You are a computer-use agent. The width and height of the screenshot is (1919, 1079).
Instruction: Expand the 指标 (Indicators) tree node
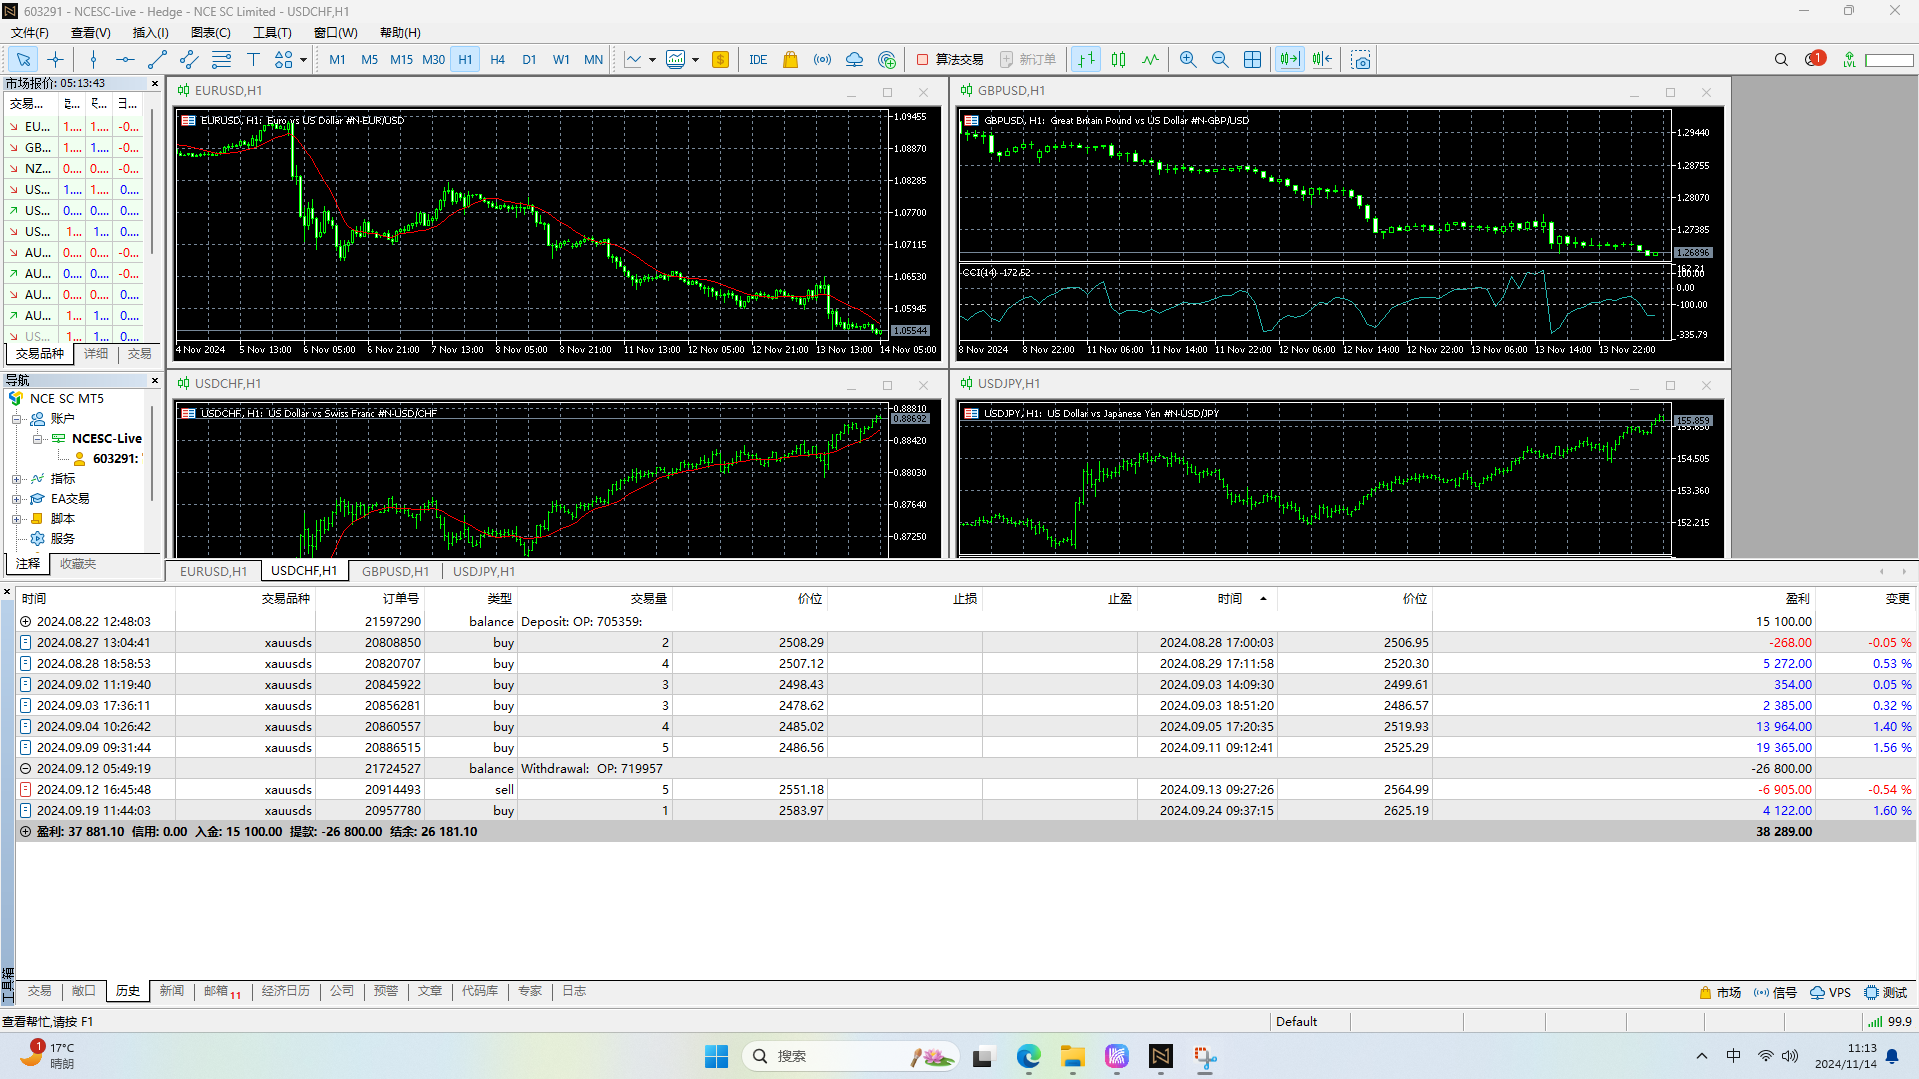point(17,479)
